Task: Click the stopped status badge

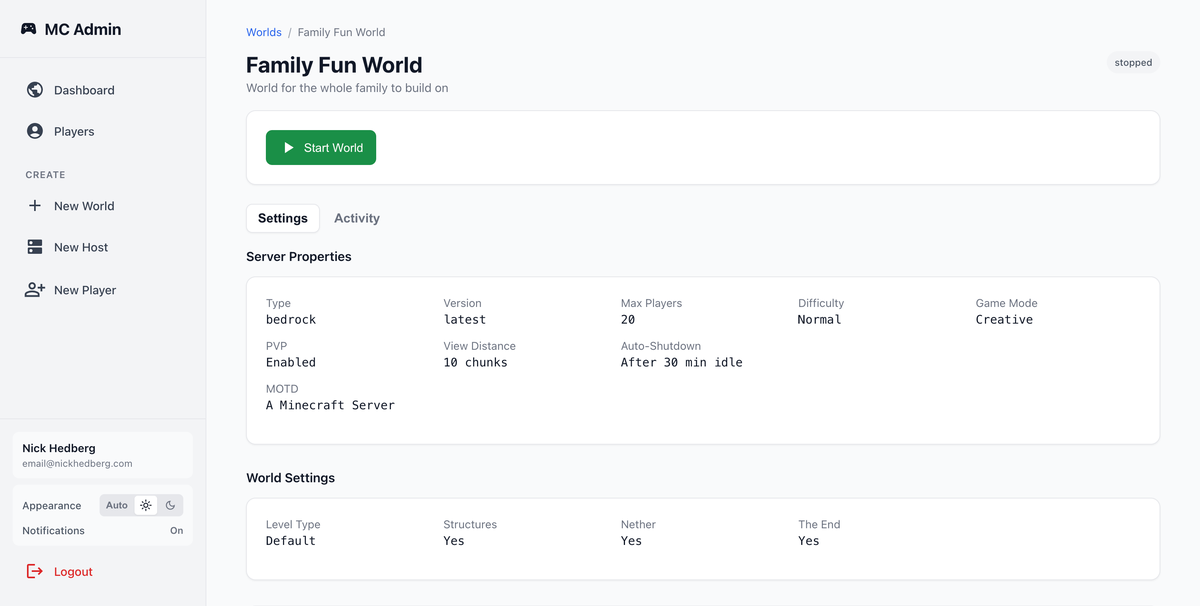Action: 1132,62
